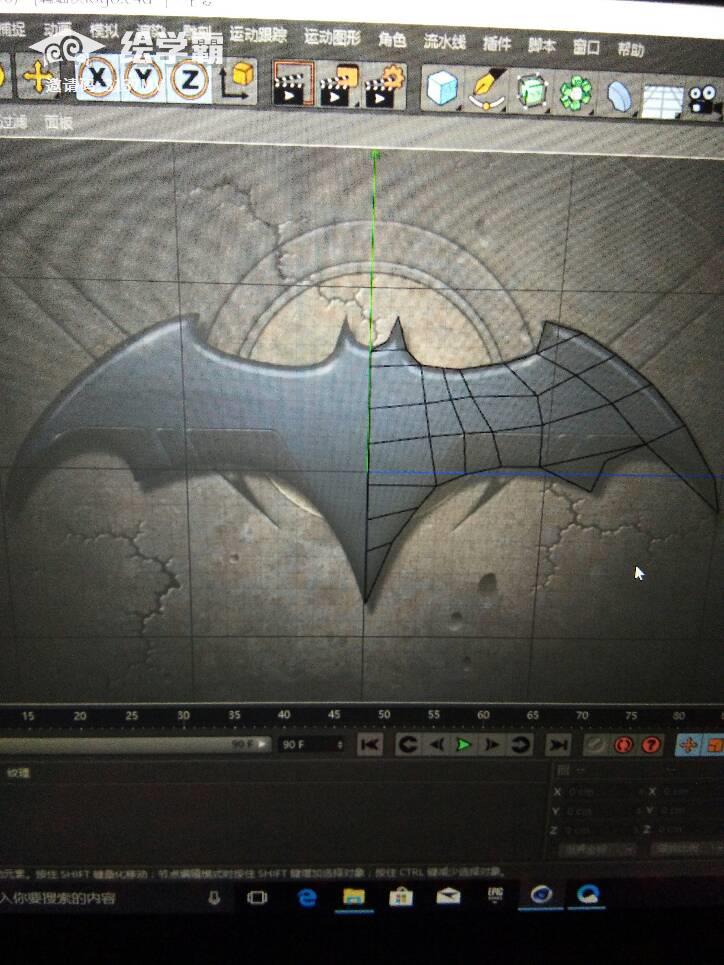Click the green Y axis handle tip
The image size is (724, 965).
tap(375, 154)
